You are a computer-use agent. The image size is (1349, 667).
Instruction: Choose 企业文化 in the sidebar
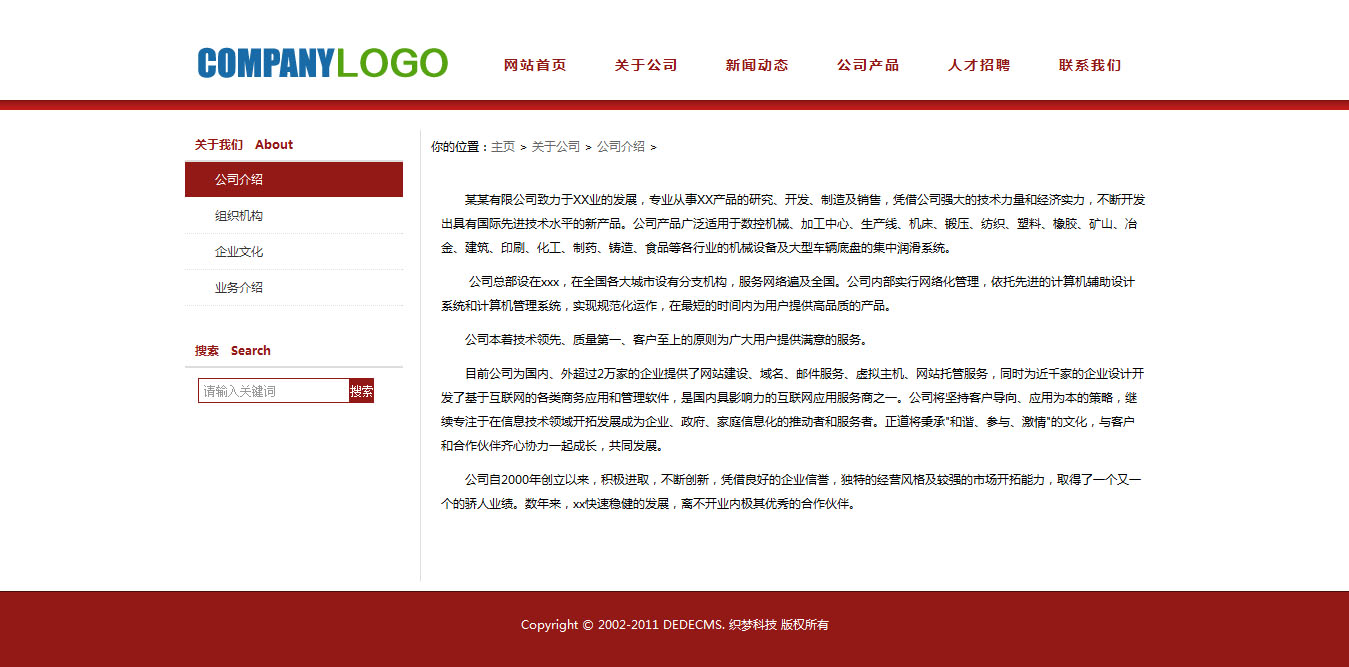point(239,252)
